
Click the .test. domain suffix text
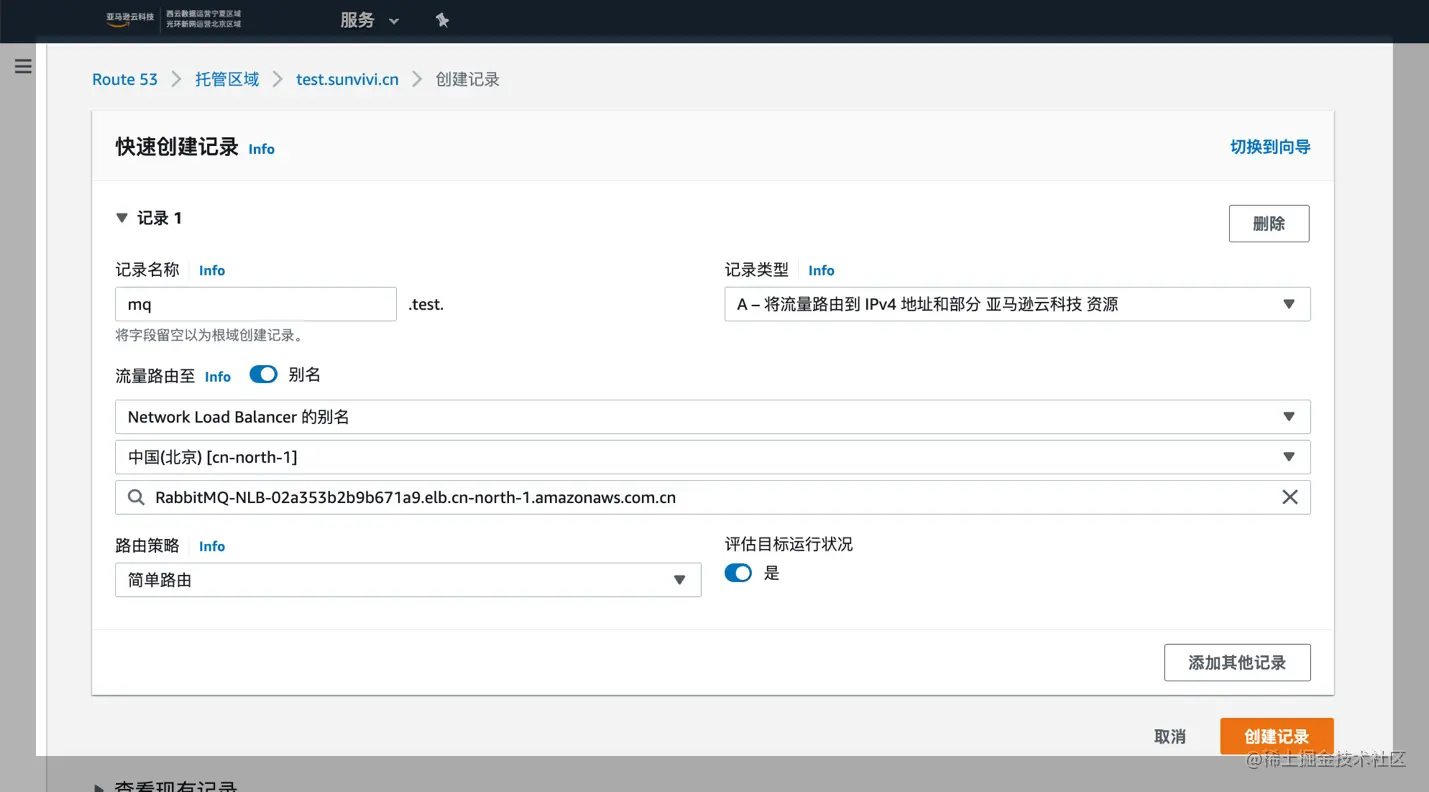[x=426, y=304]
